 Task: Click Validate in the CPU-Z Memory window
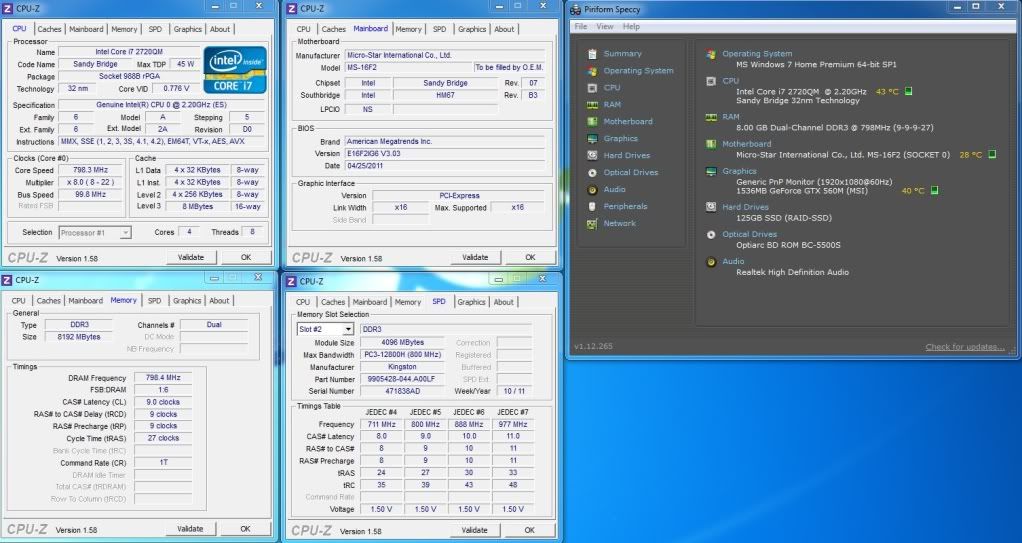(x=190, y=529)
